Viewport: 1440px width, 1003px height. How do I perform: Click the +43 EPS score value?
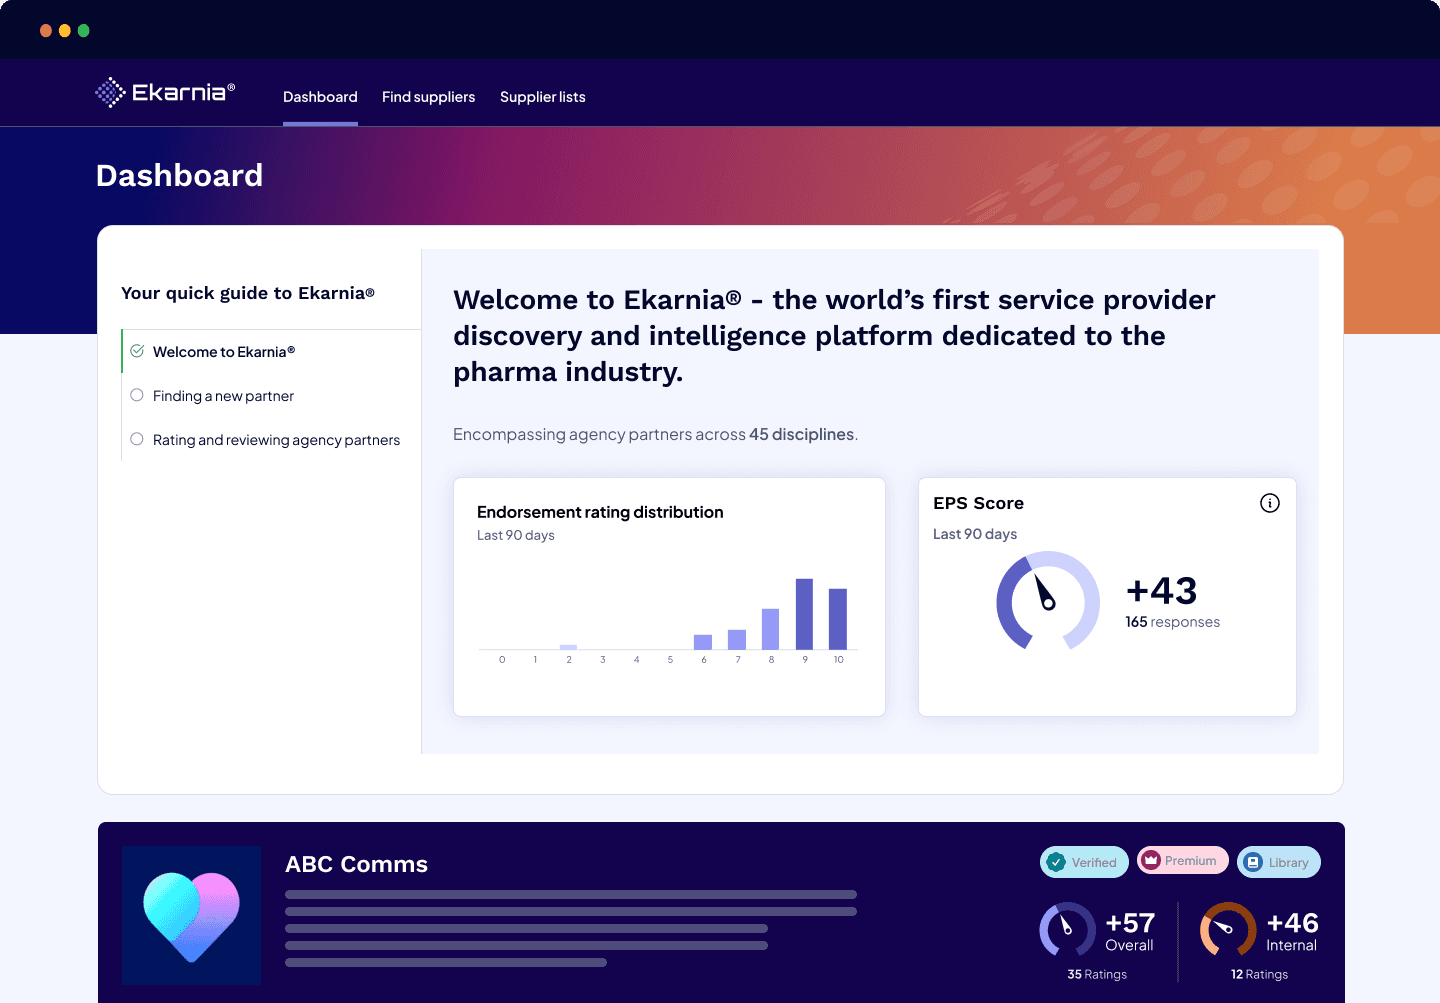tap(1161, 591)
